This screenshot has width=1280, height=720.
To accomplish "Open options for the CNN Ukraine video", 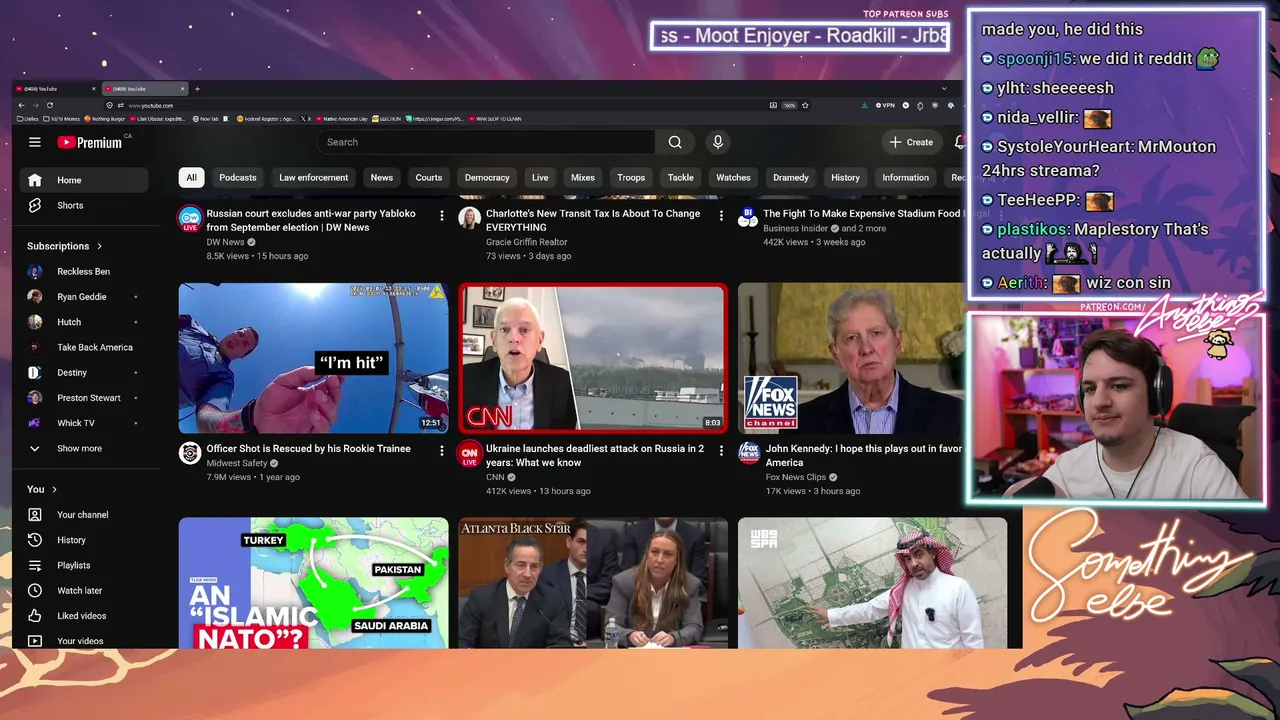I will click(721, 450).
